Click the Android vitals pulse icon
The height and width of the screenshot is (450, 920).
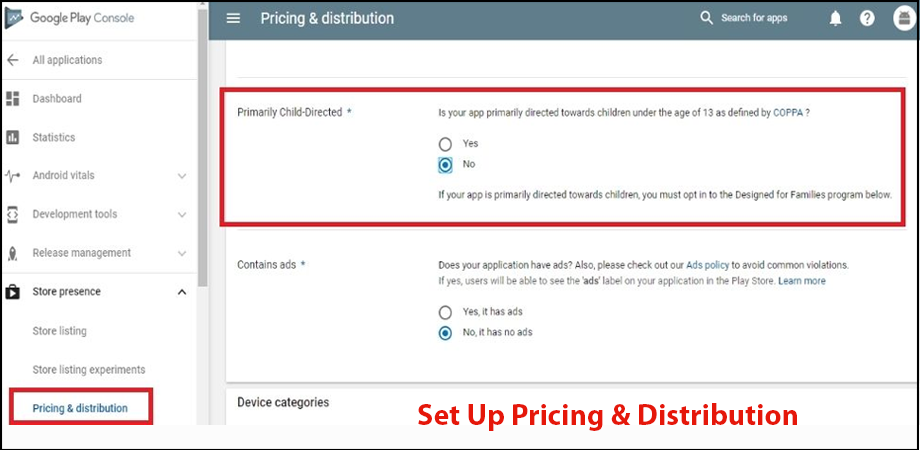click(13, 176)
